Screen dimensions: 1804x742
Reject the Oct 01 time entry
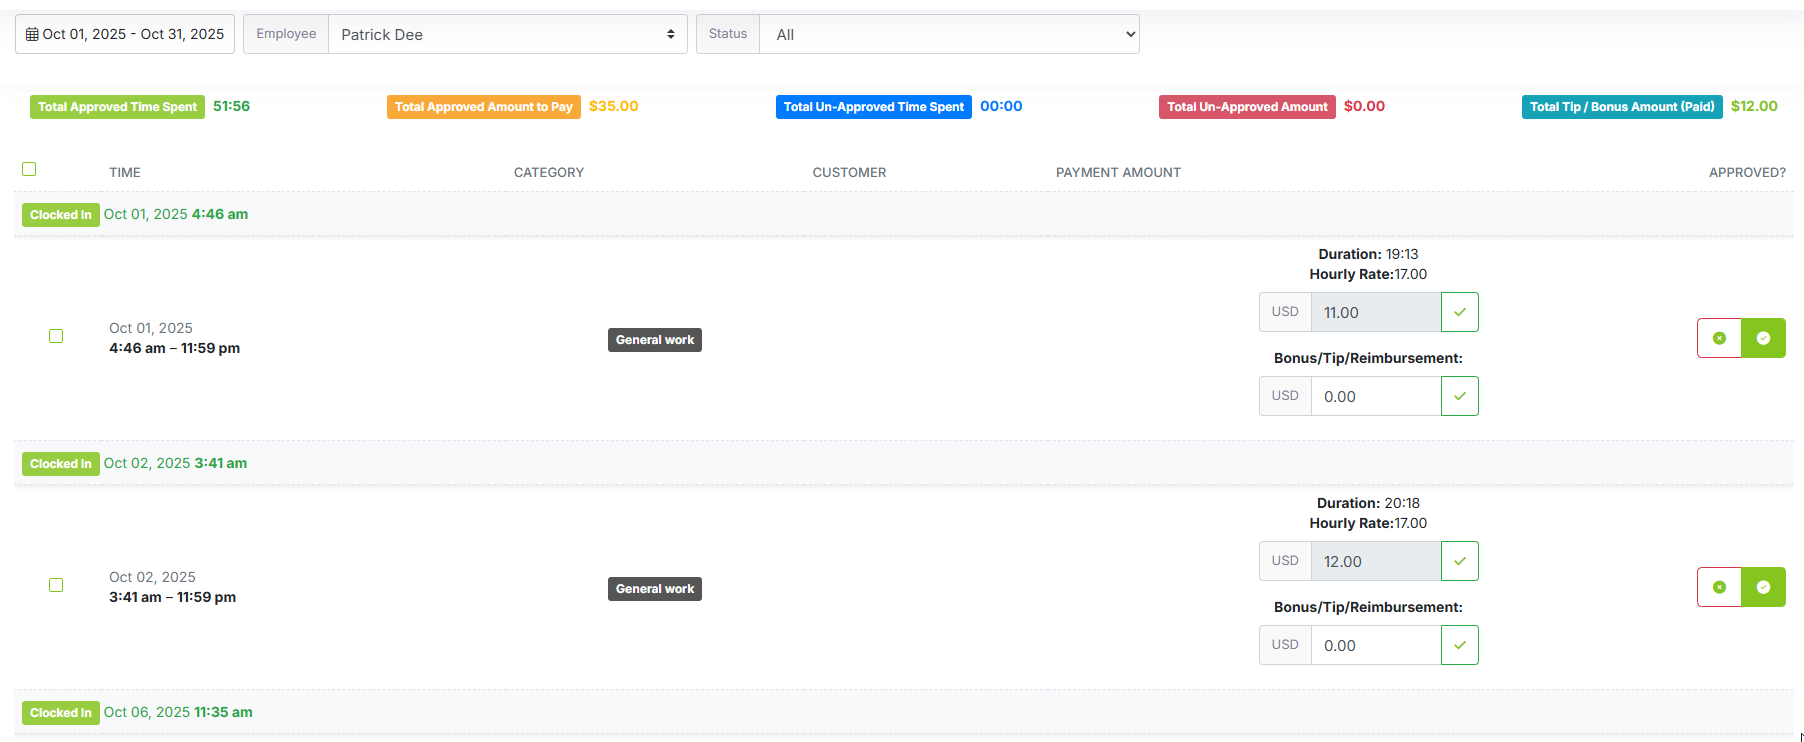1719,338
